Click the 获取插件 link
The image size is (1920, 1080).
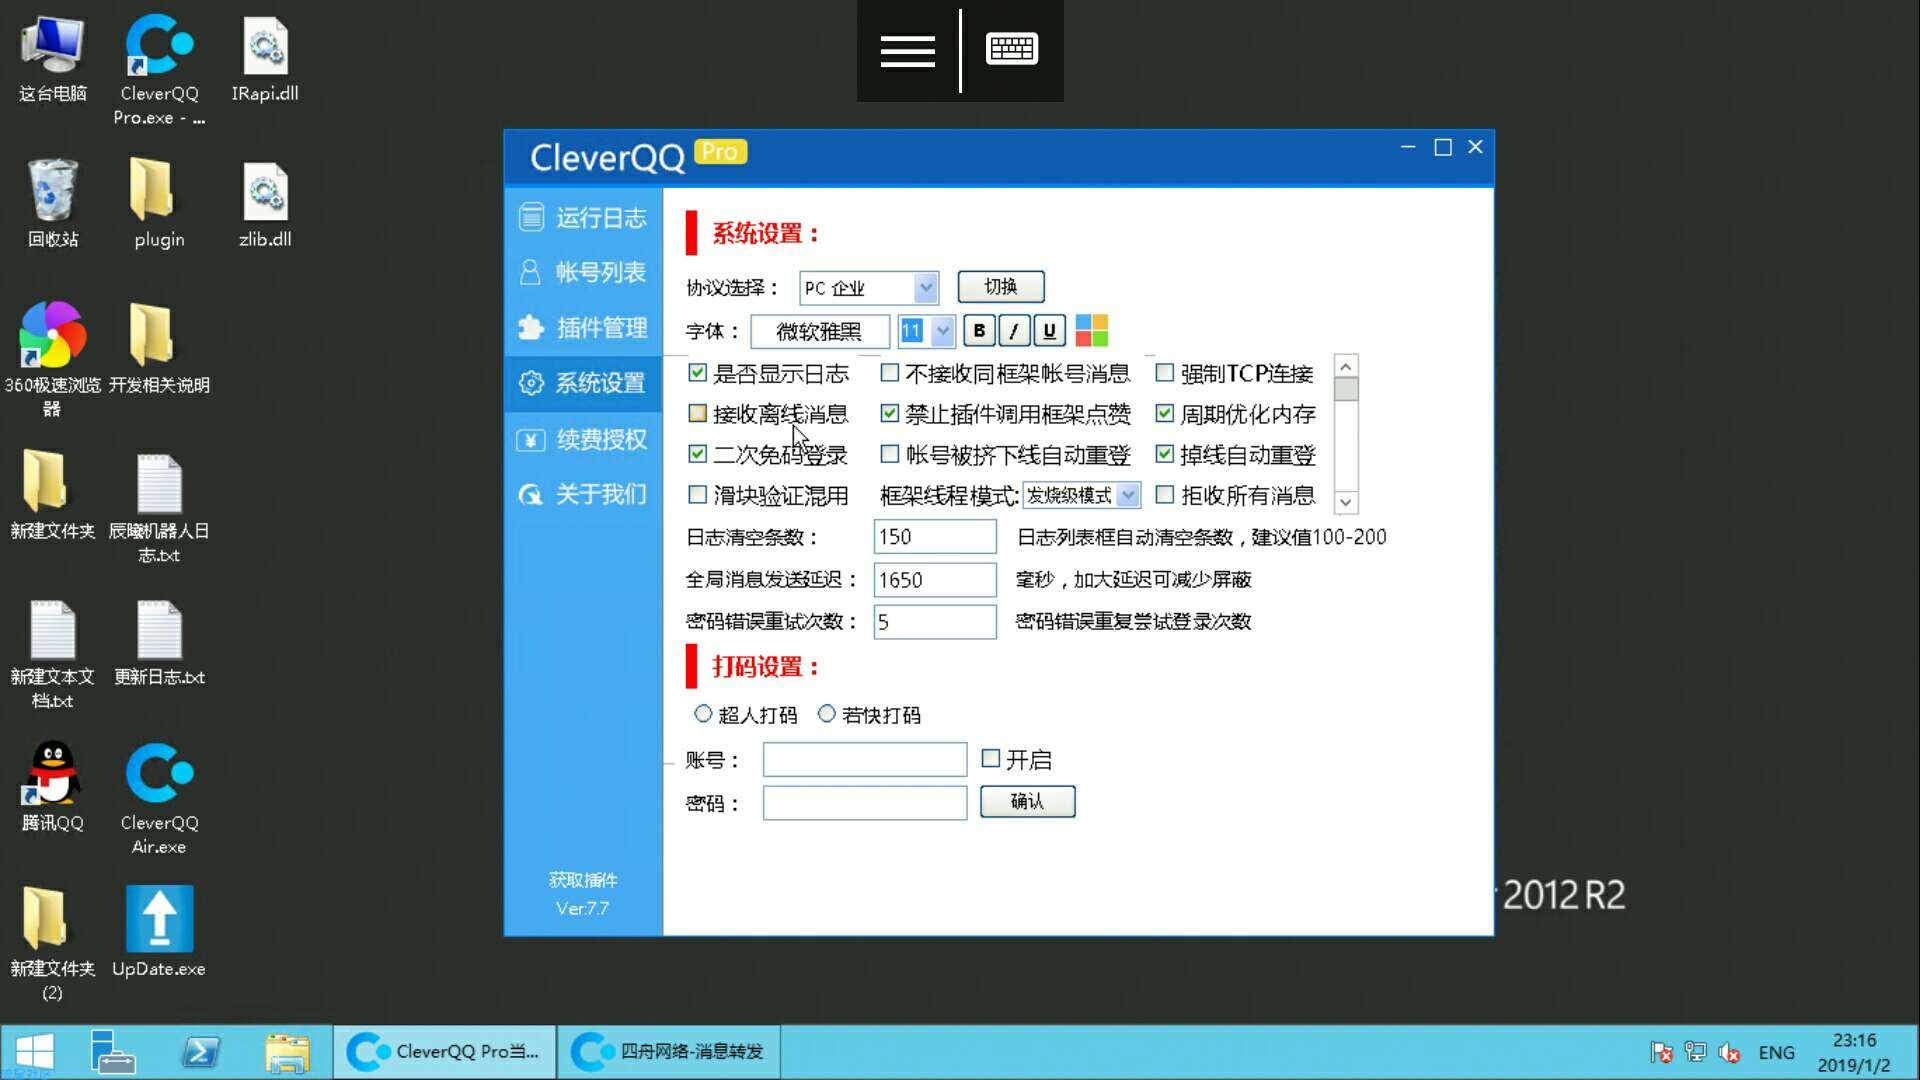(x=583, y=880)
